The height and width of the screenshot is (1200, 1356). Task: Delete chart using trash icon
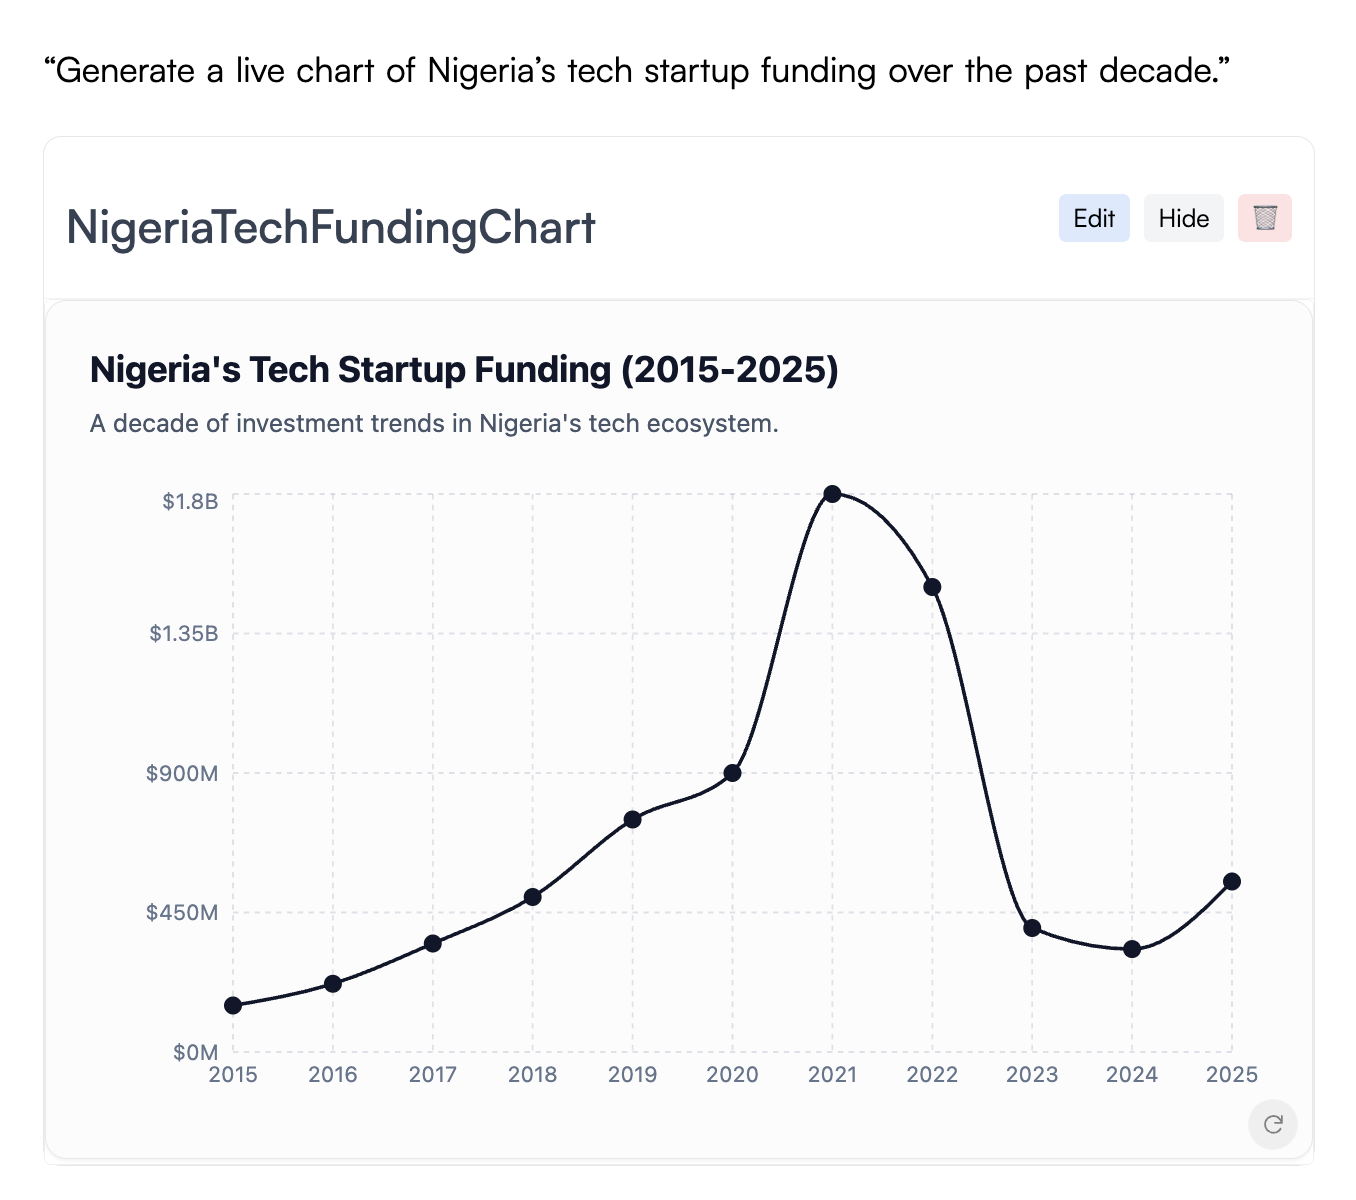1265,218
